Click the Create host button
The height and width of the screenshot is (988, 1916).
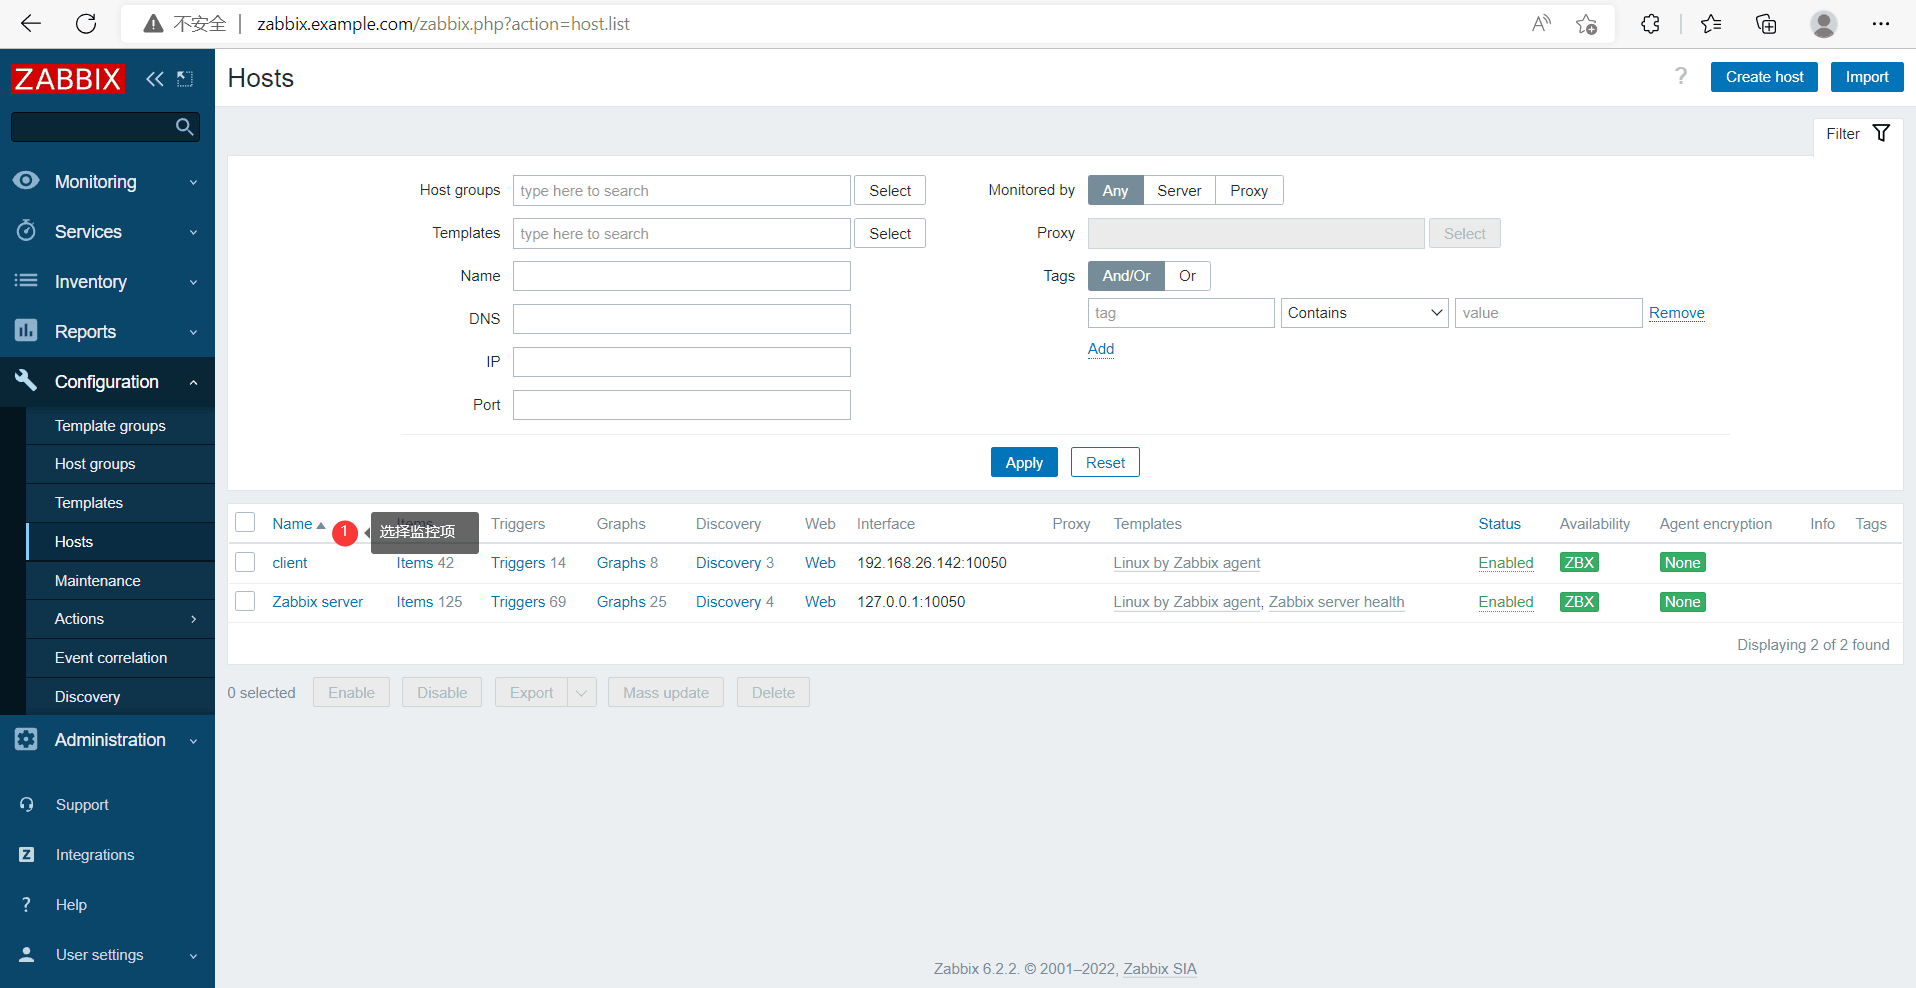pyautogui.click(x=1764, y=77)
